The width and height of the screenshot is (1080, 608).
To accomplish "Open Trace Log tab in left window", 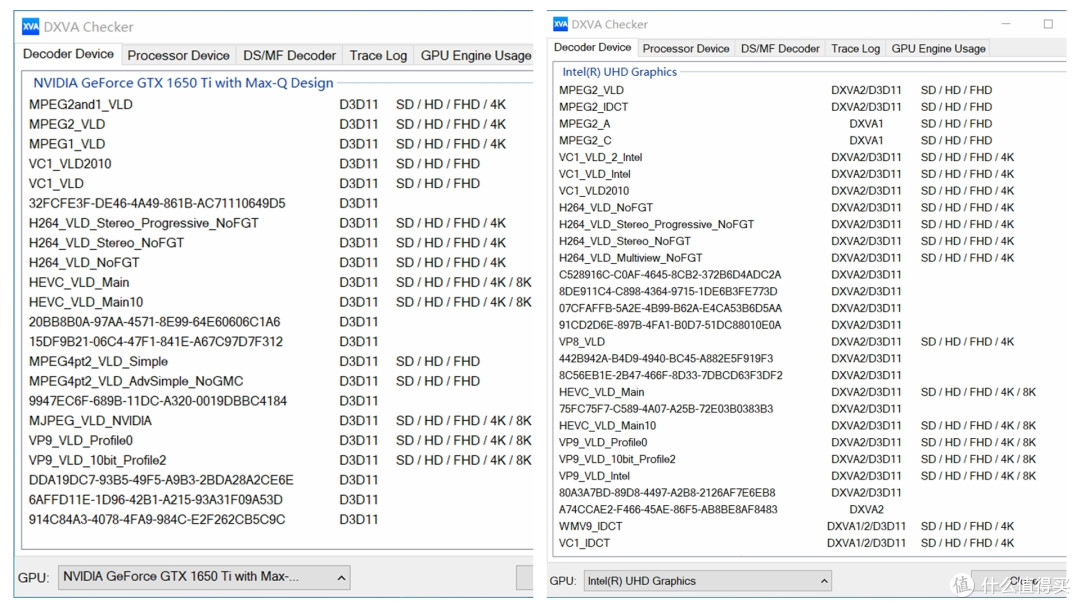I will 378,55.
